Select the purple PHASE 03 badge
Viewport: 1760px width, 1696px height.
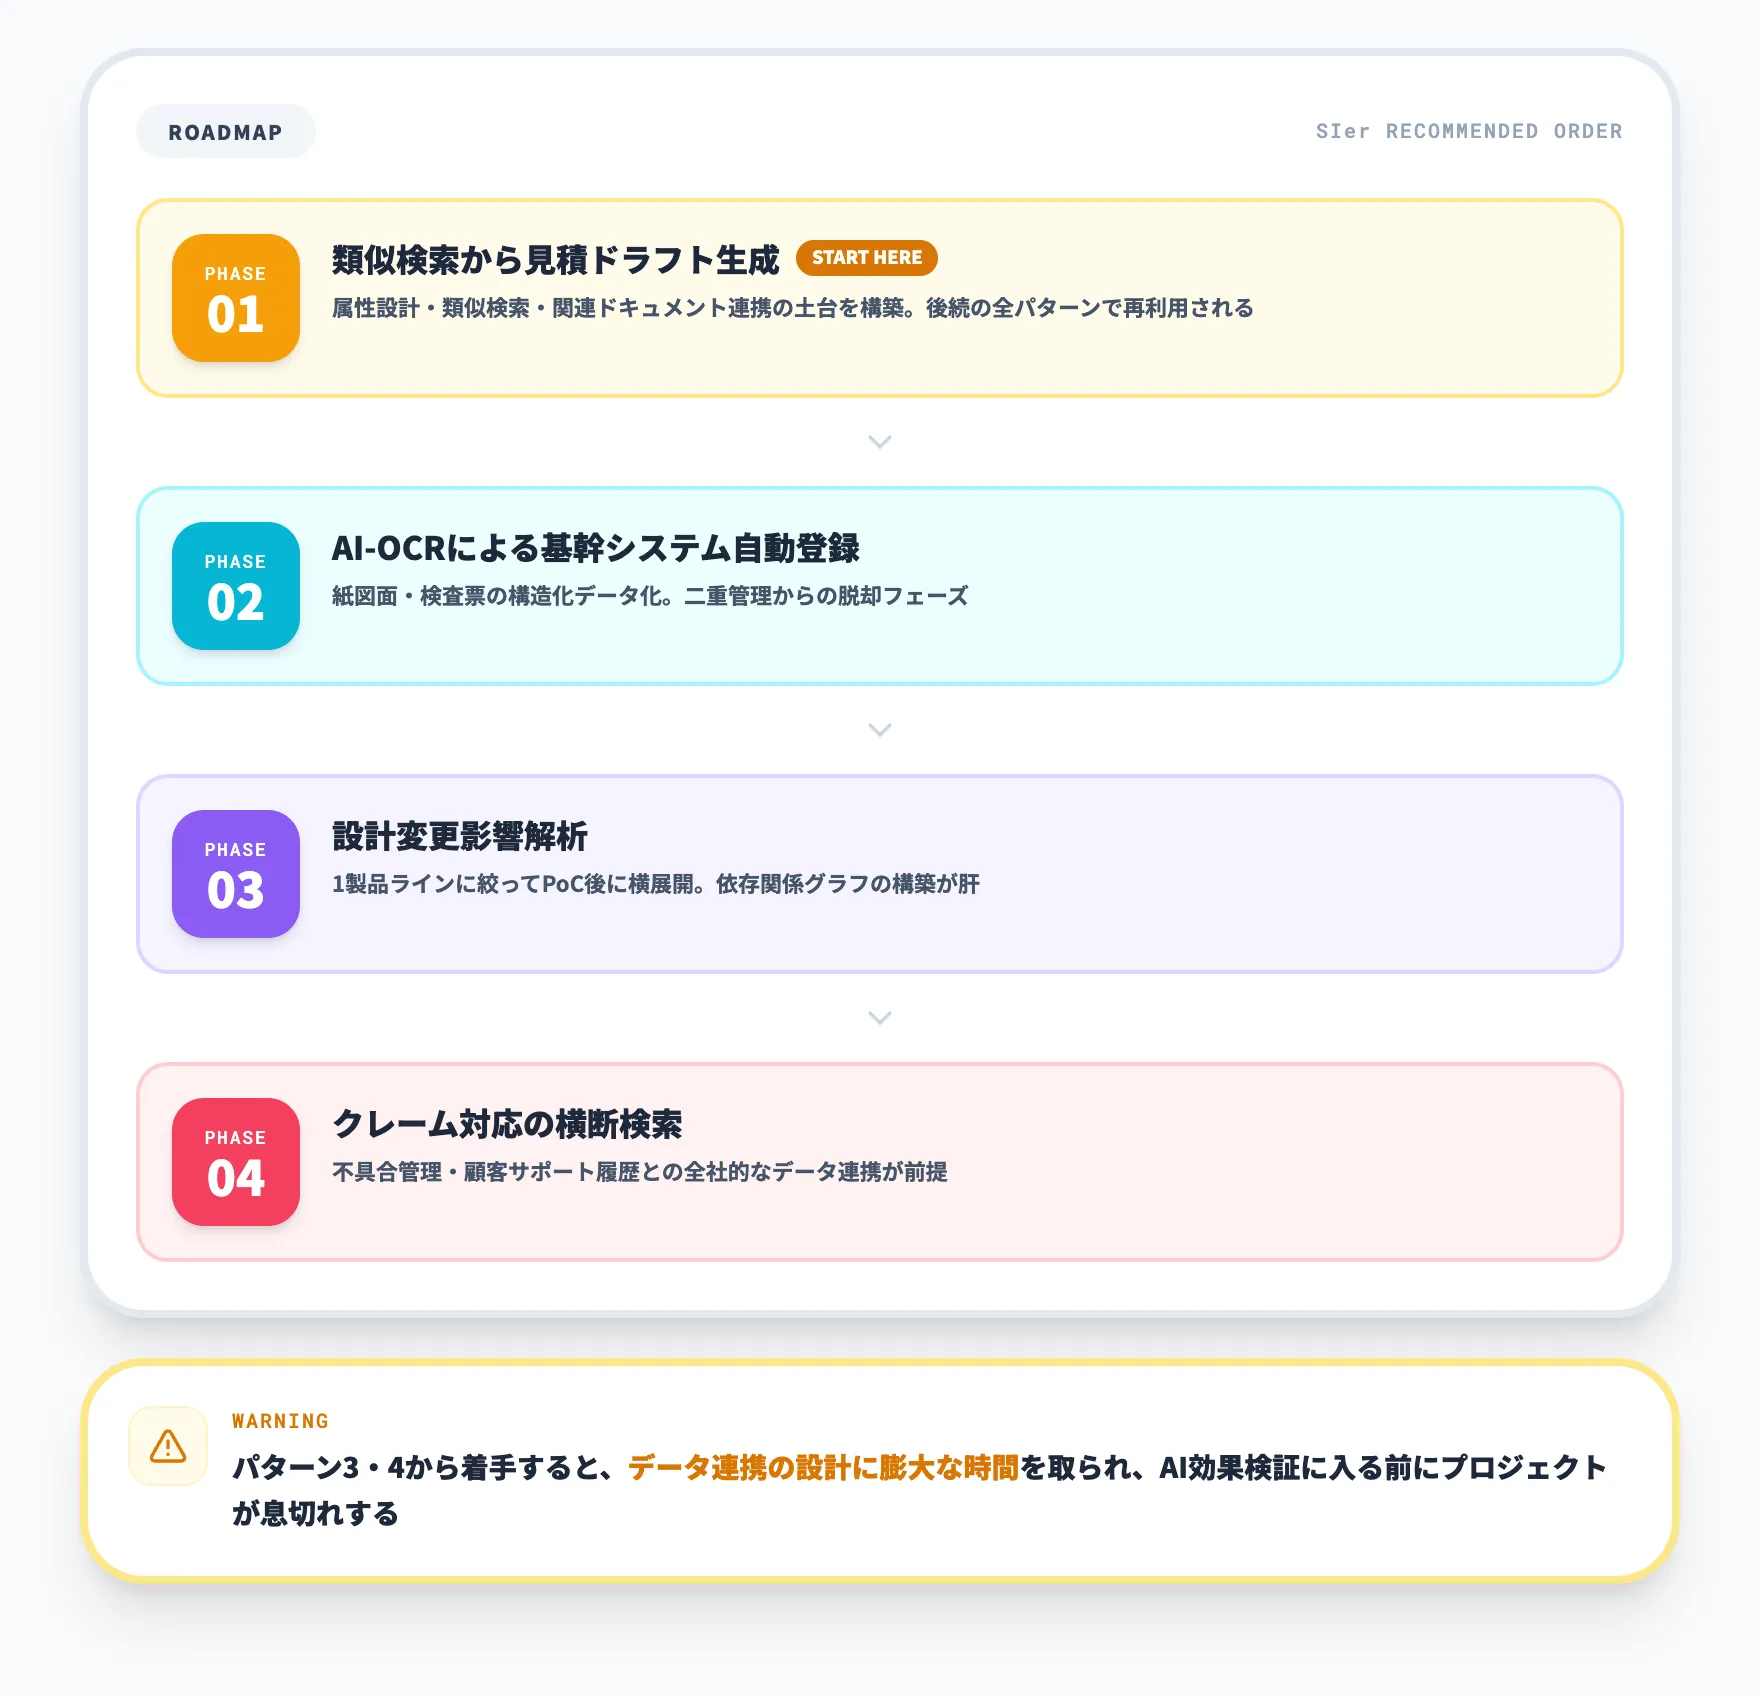point(235,873)
